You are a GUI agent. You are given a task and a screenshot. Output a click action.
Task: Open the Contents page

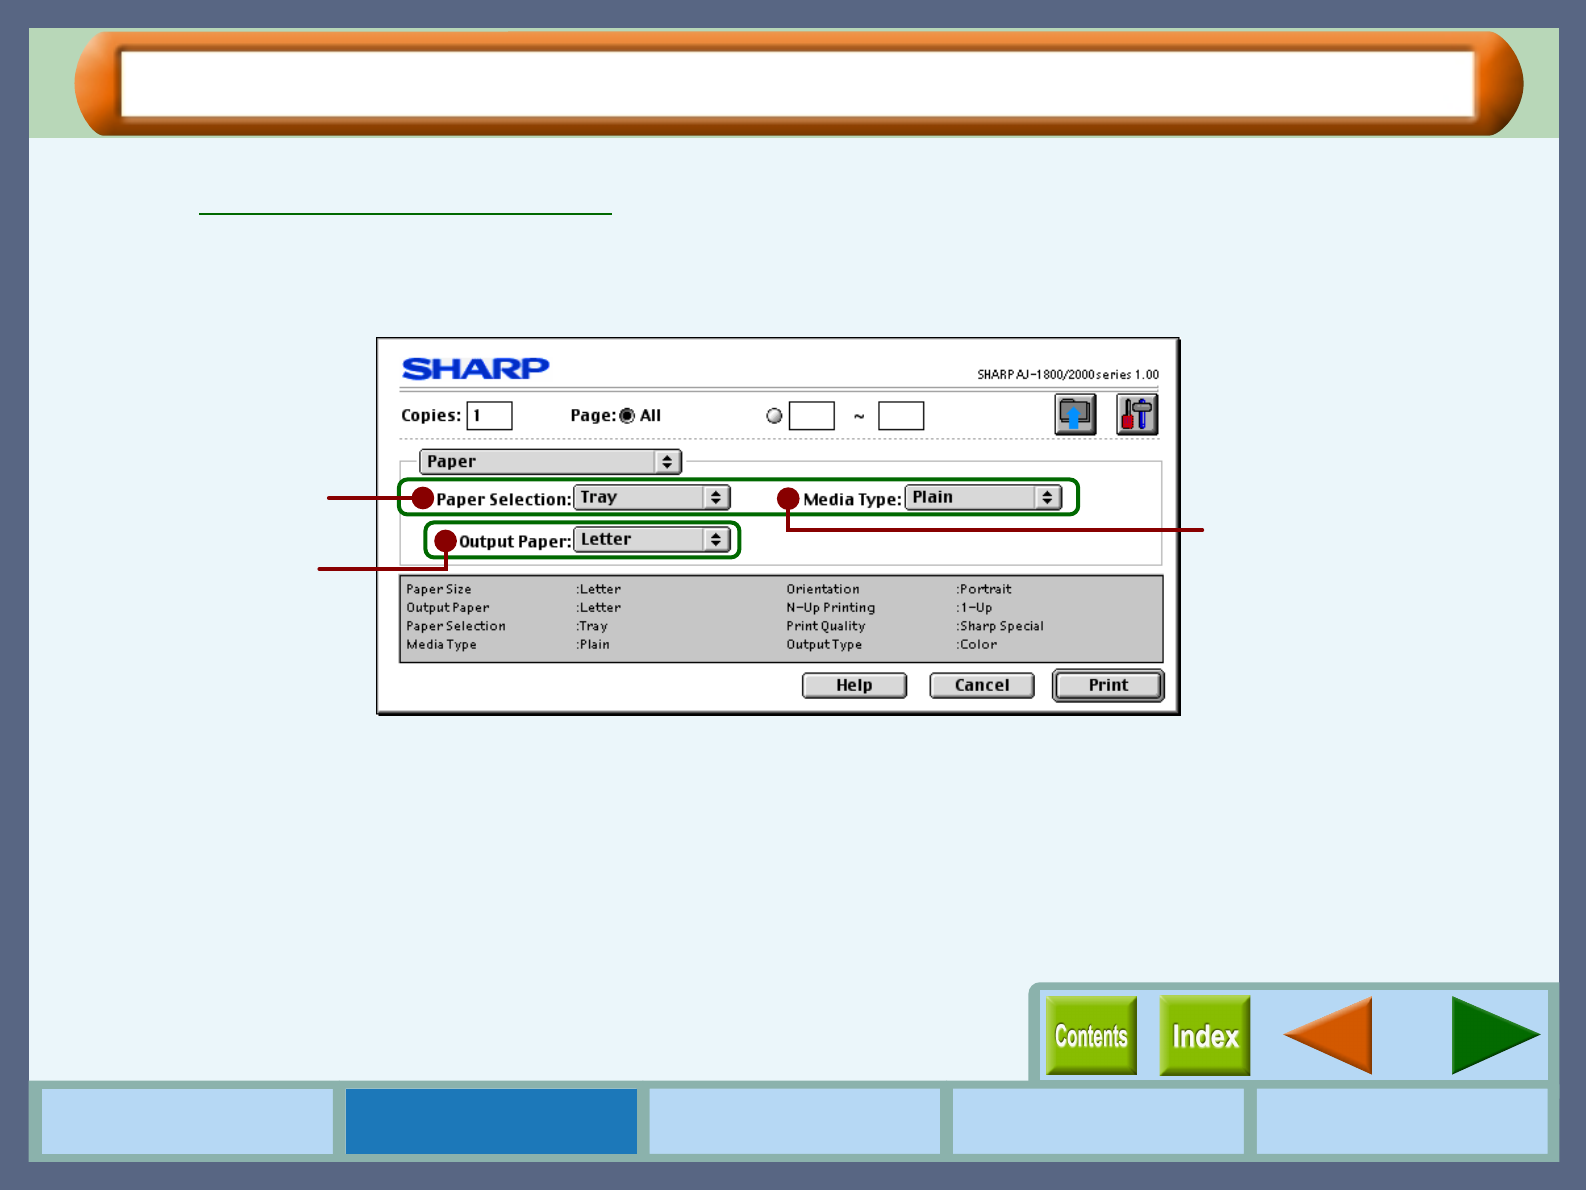tap(1091, 1036)
